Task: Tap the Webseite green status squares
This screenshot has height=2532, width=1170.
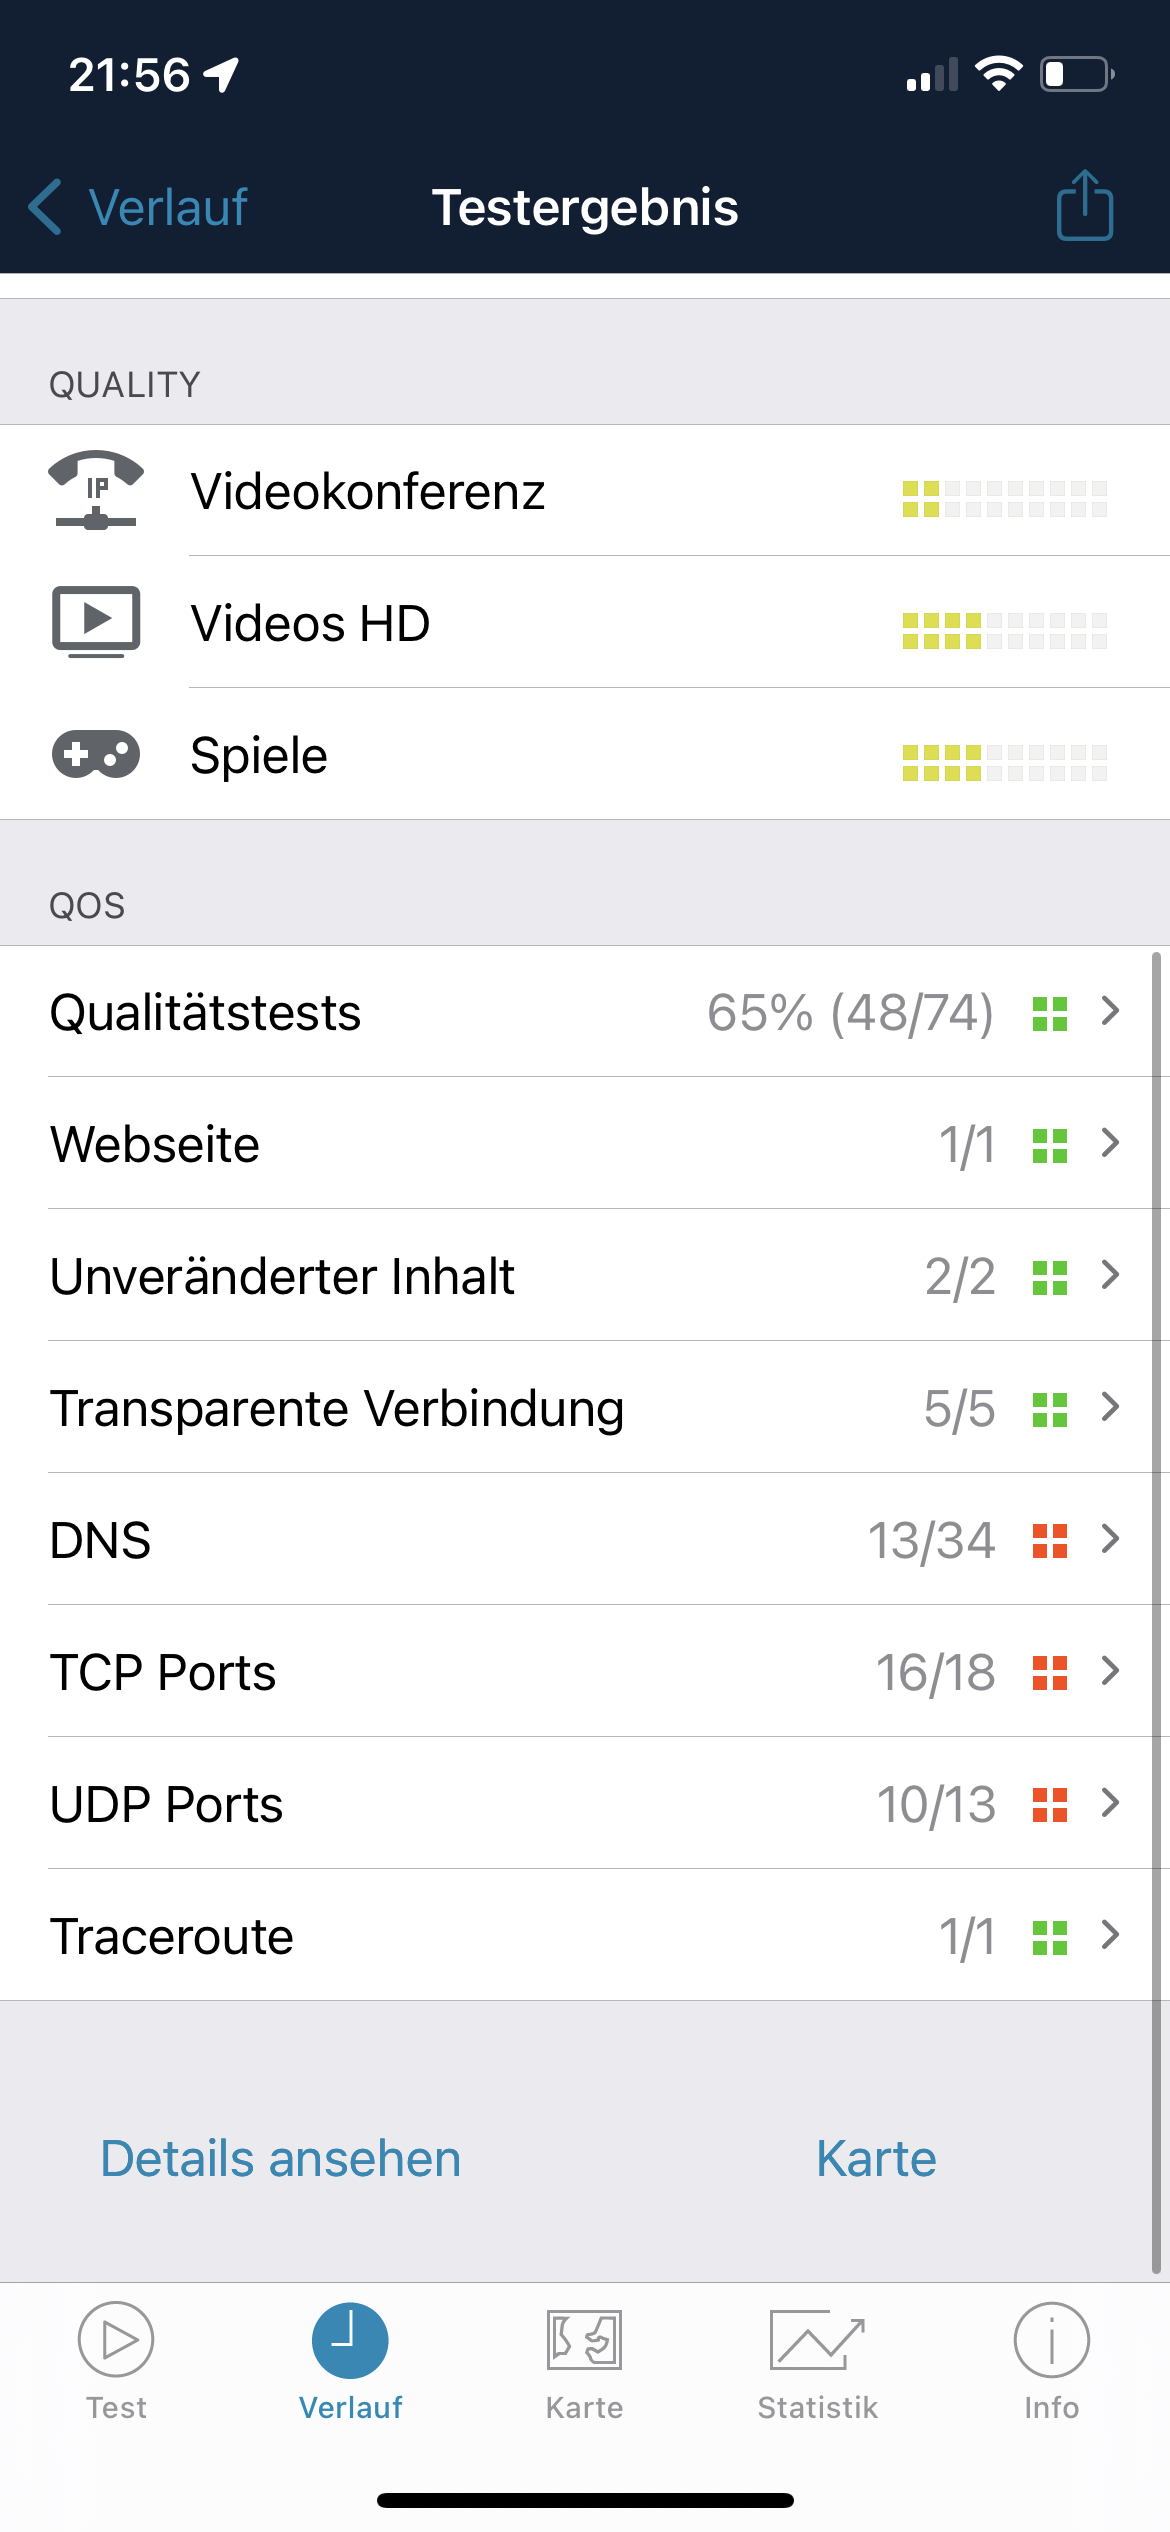Action: tap(1049, 1145)
